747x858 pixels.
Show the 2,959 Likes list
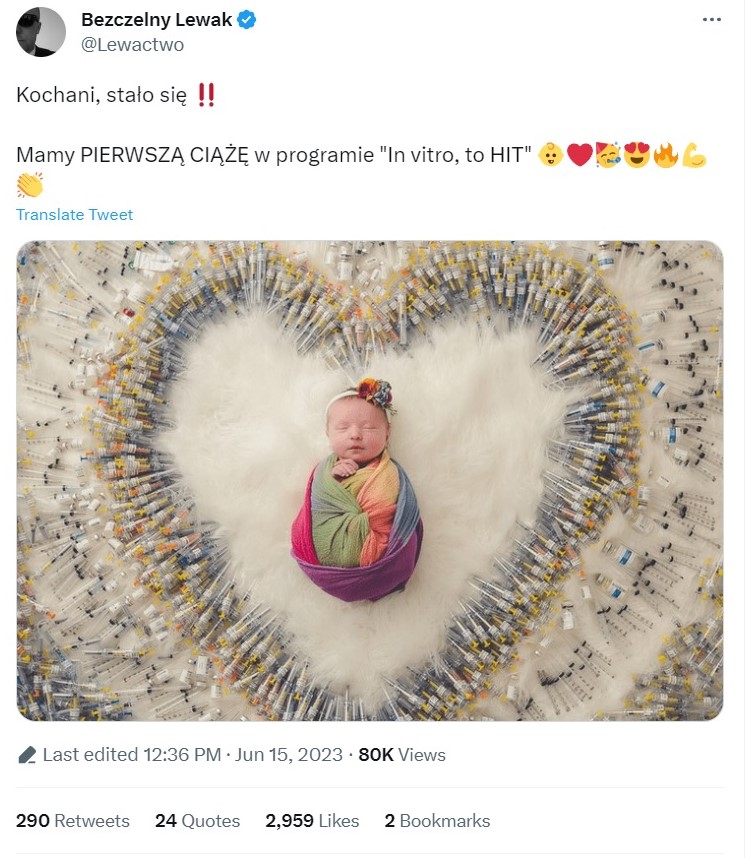click(x=312, y=821)
